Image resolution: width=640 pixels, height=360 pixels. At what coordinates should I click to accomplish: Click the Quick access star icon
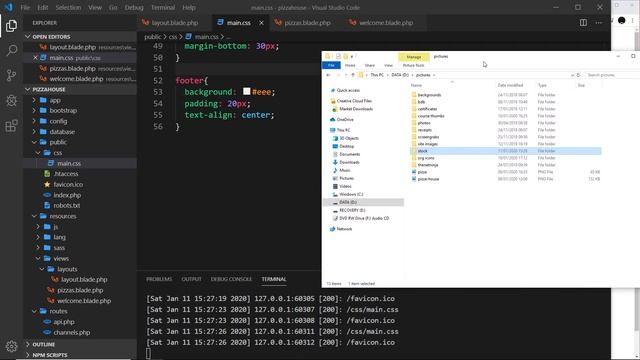click(x=333, y=90)
